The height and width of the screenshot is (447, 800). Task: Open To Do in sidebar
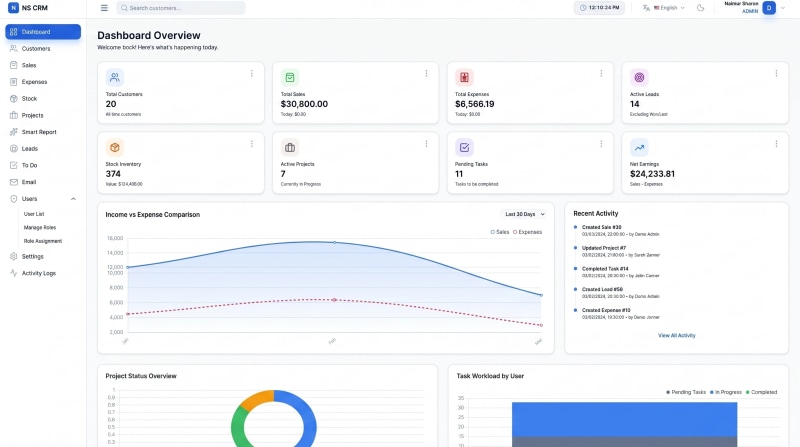pos(43,165)
